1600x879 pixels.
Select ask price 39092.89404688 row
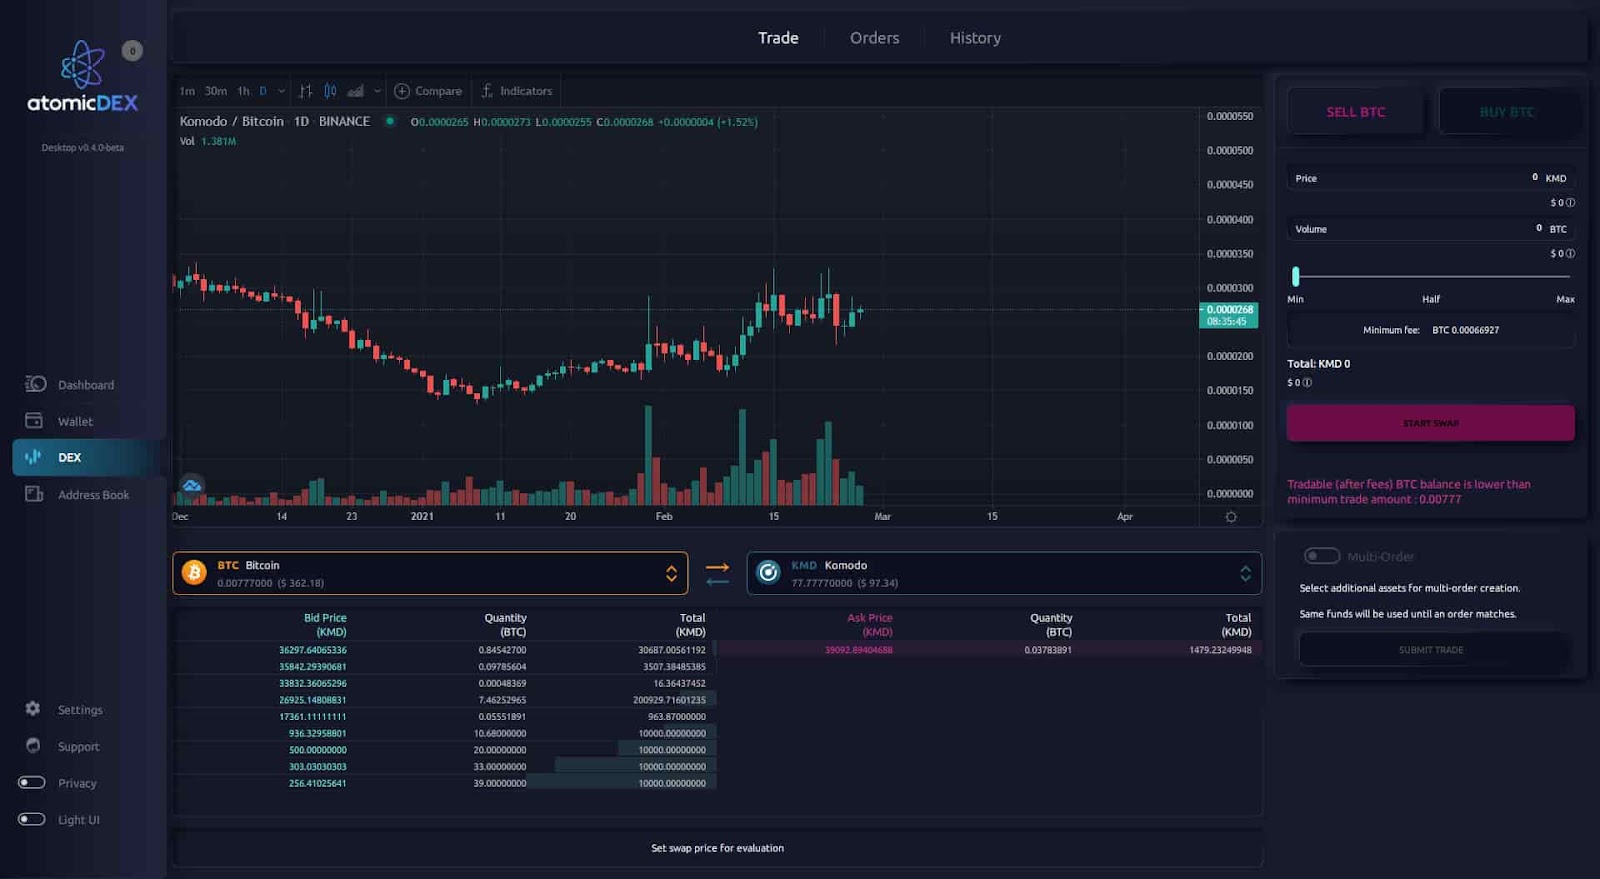click(x=990, y=650)
